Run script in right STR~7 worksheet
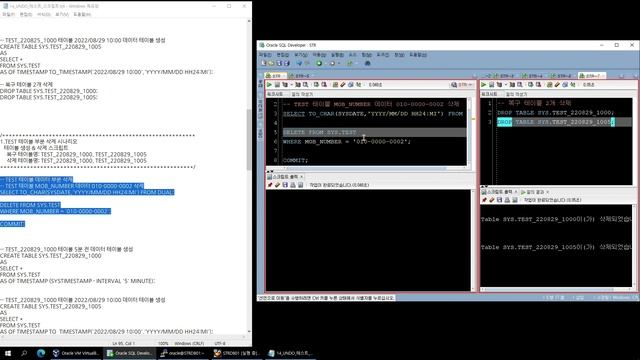The width and height of the screenshot is (640, 360). [491, 84]
